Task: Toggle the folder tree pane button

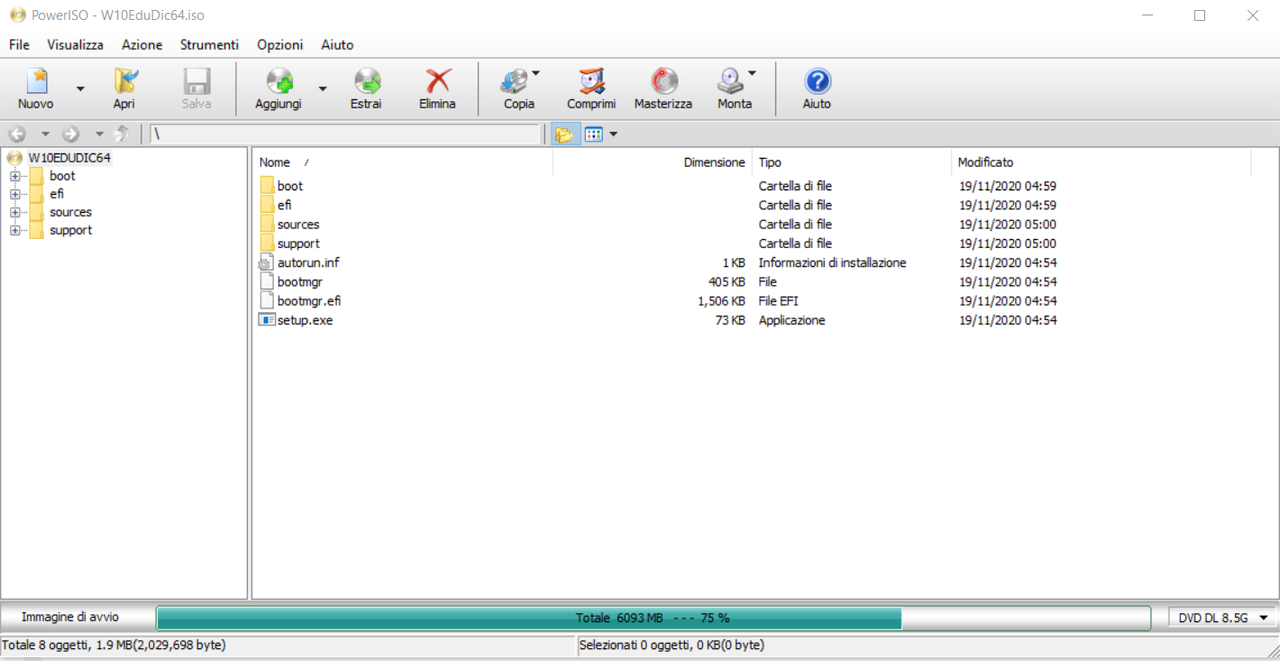Action: (564, 134)
